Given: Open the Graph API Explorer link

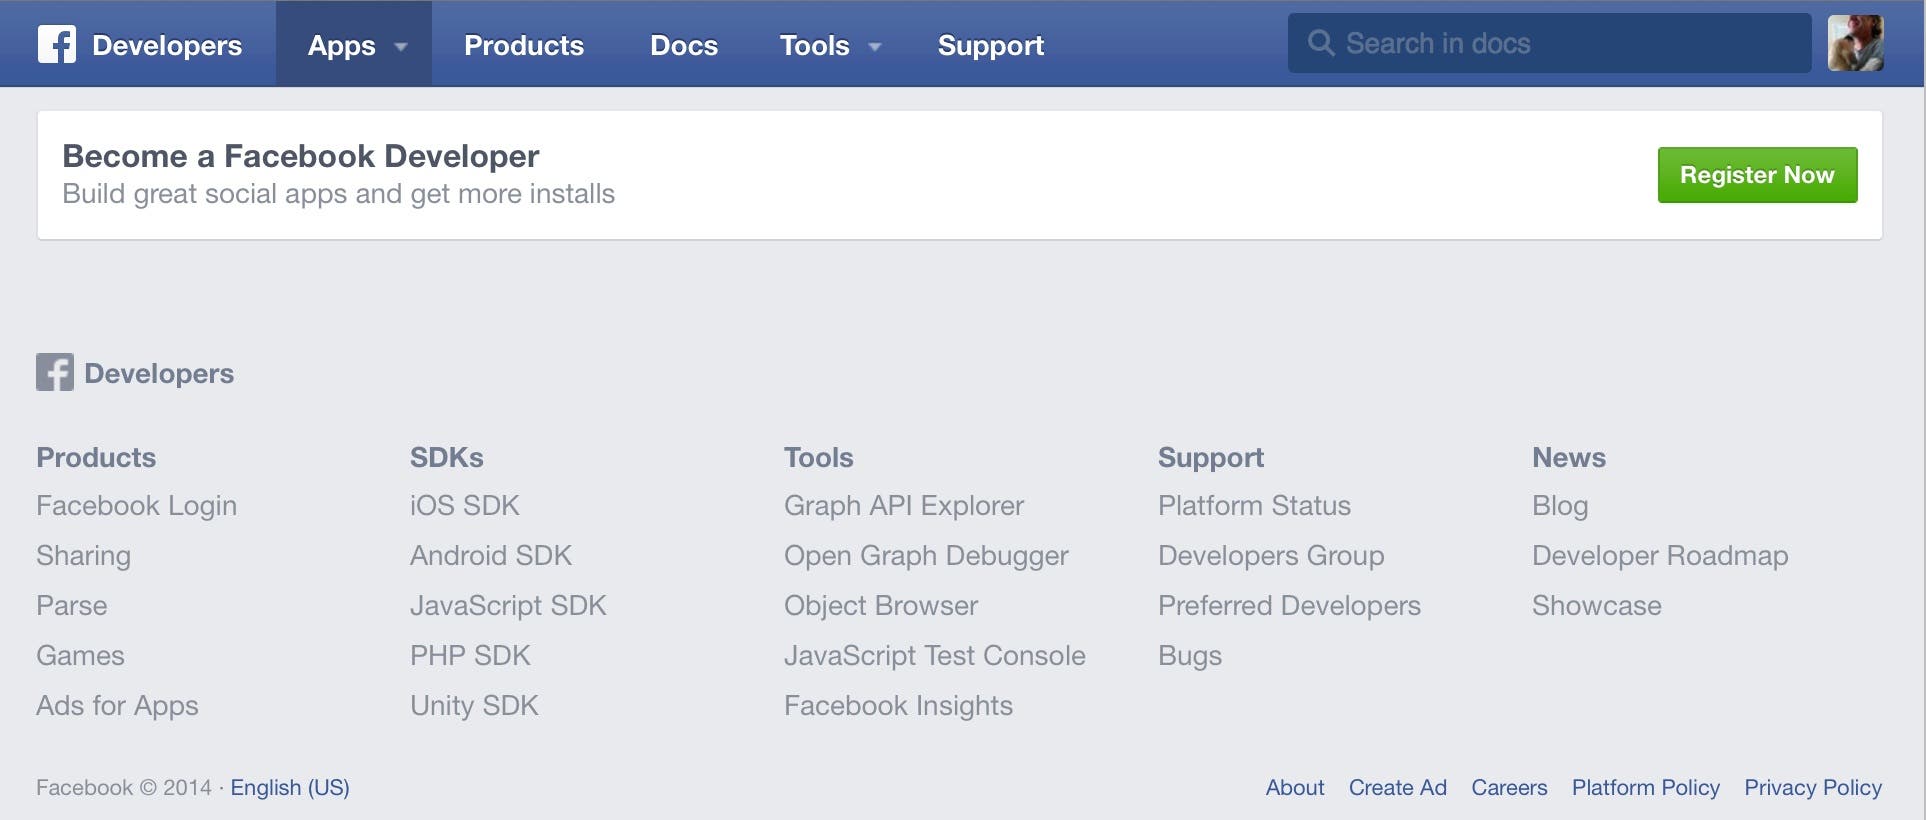Looking at the screenshot, I should [x=904, y=506].
